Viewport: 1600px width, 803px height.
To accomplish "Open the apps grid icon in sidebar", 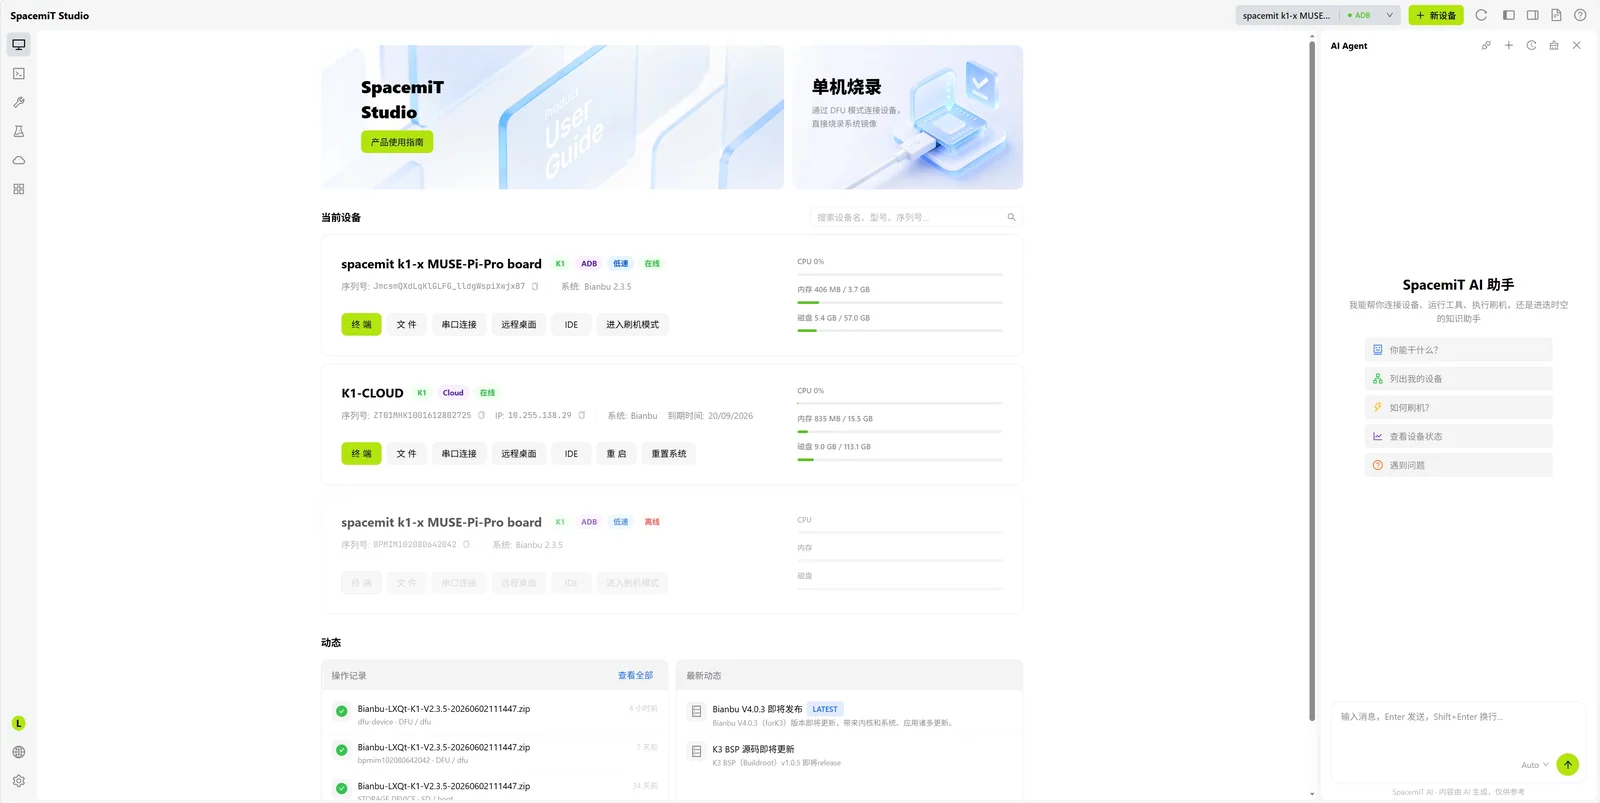I will click(18, 189).
